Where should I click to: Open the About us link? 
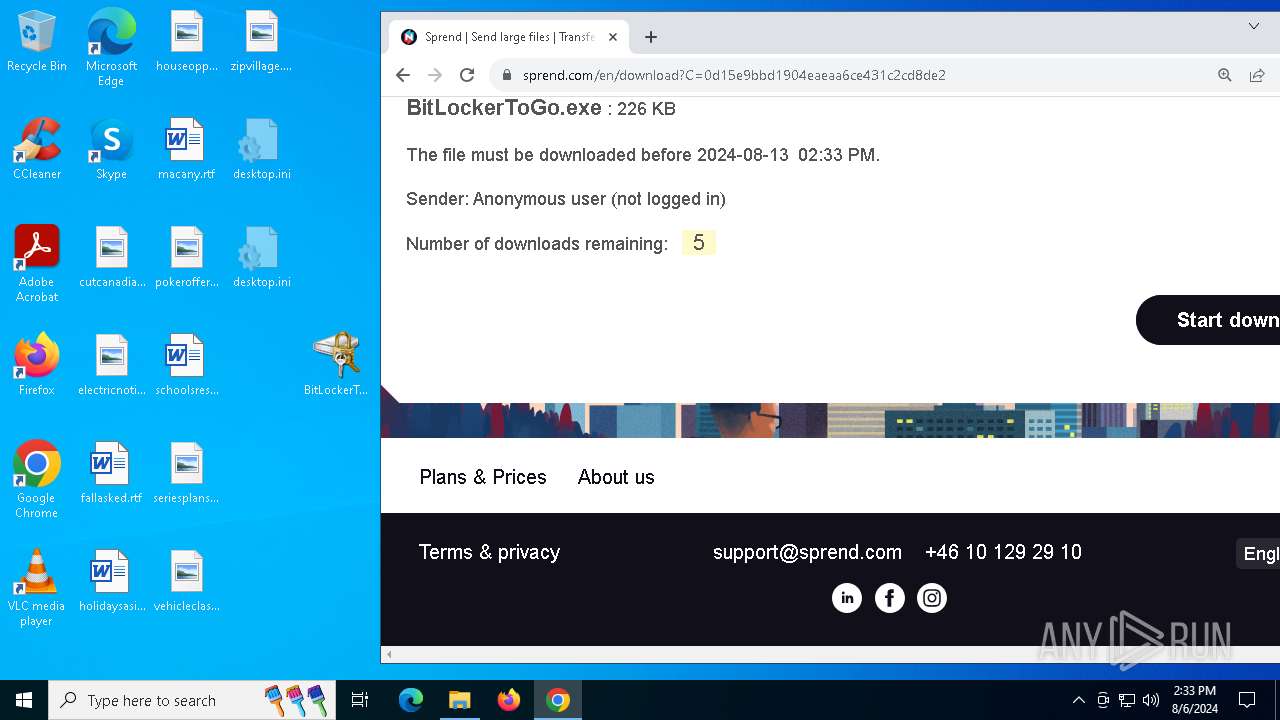(x=616, y=477)
